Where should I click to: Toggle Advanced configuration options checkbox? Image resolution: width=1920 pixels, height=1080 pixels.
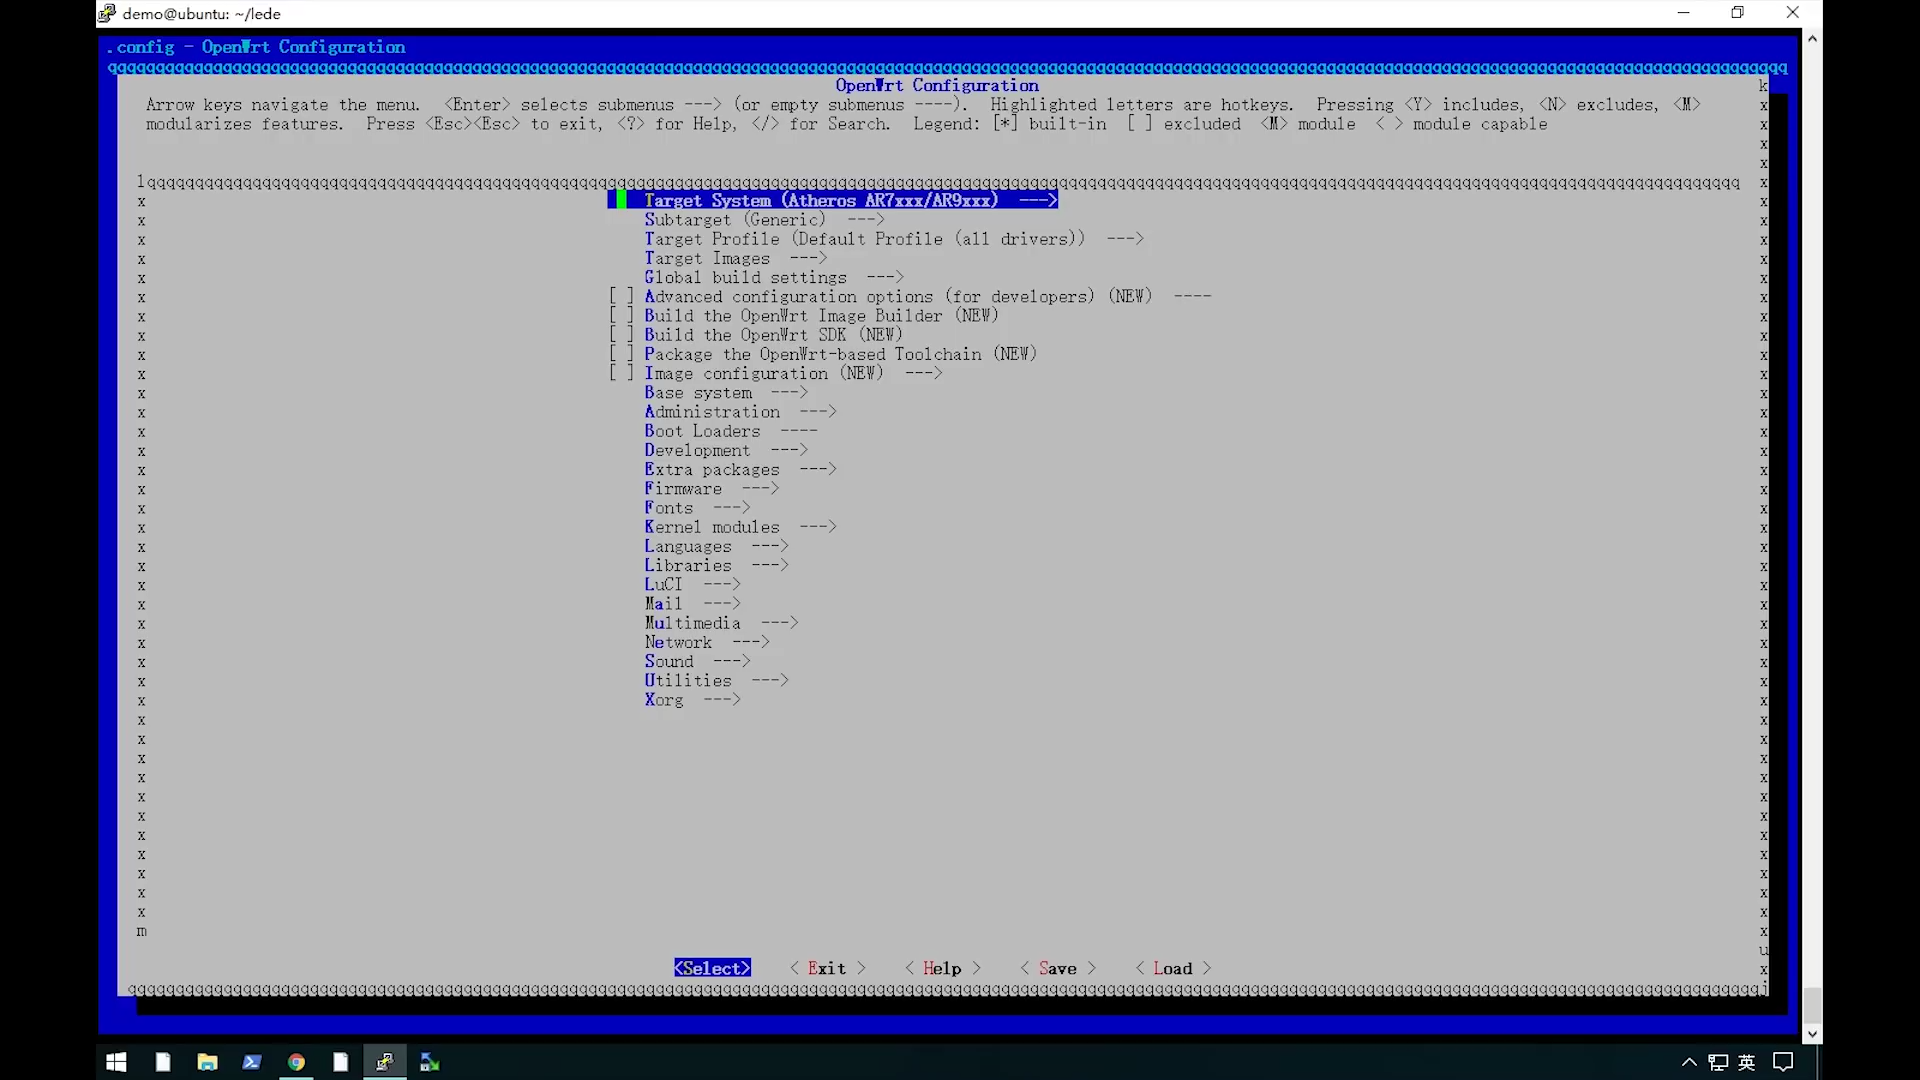pyautogui.click(x=621, y=297)
